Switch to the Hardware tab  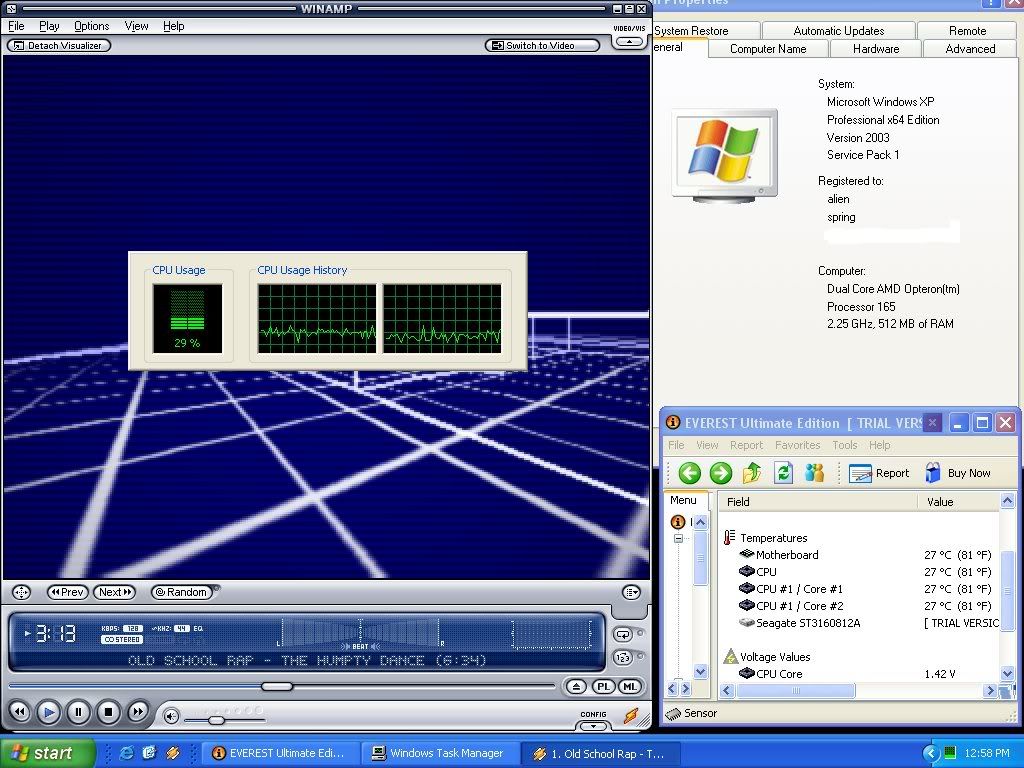876,49
